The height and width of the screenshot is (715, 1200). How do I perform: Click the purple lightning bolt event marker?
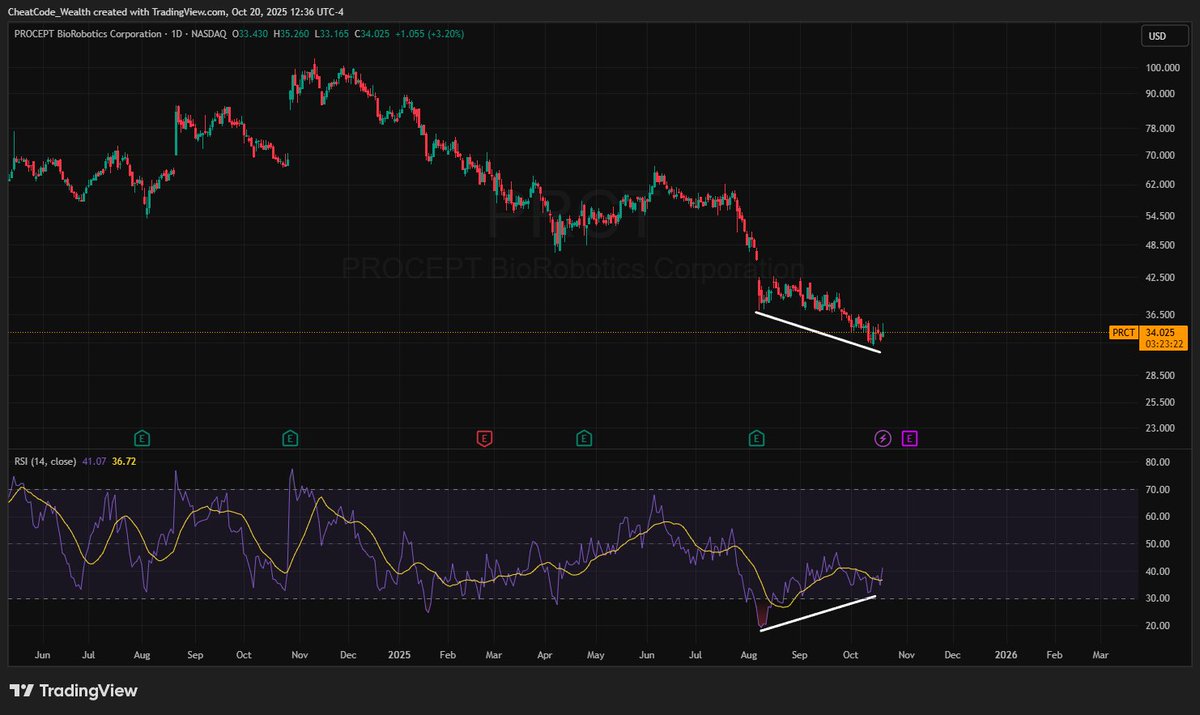point(883,437)
